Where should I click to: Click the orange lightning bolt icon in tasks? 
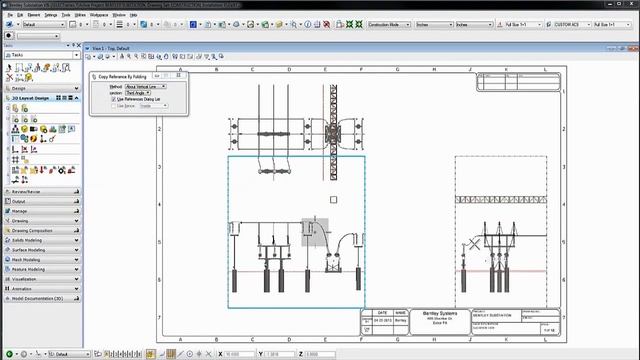33,139
